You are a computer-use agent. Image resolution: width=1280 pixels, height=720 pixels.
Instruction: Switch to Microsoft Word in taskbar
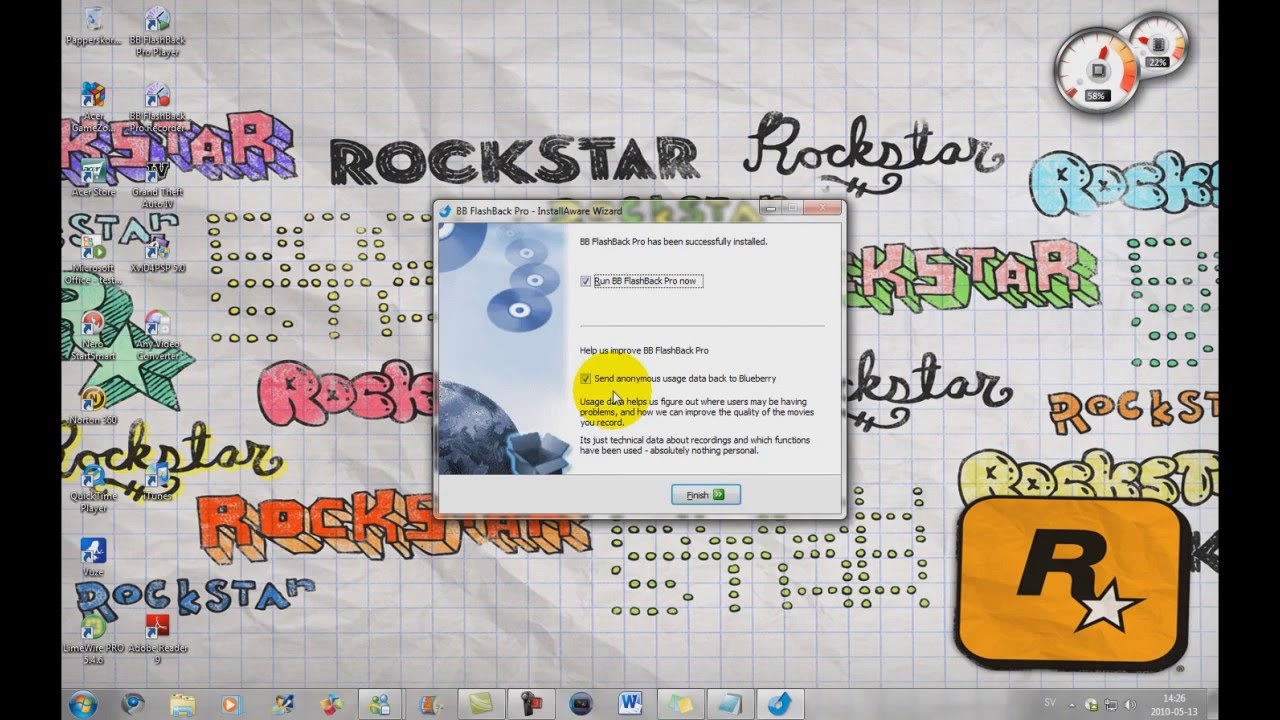point(630,704)
